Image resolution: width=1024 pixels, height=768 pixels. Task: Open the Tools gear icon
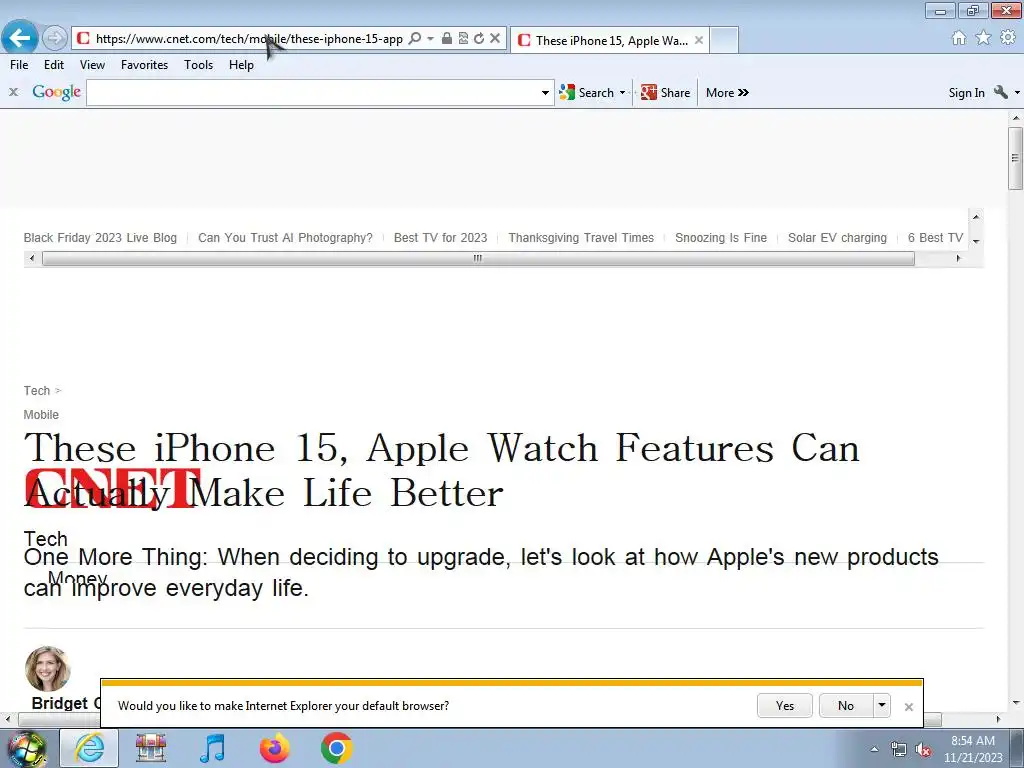click(x=1008, y=38)
